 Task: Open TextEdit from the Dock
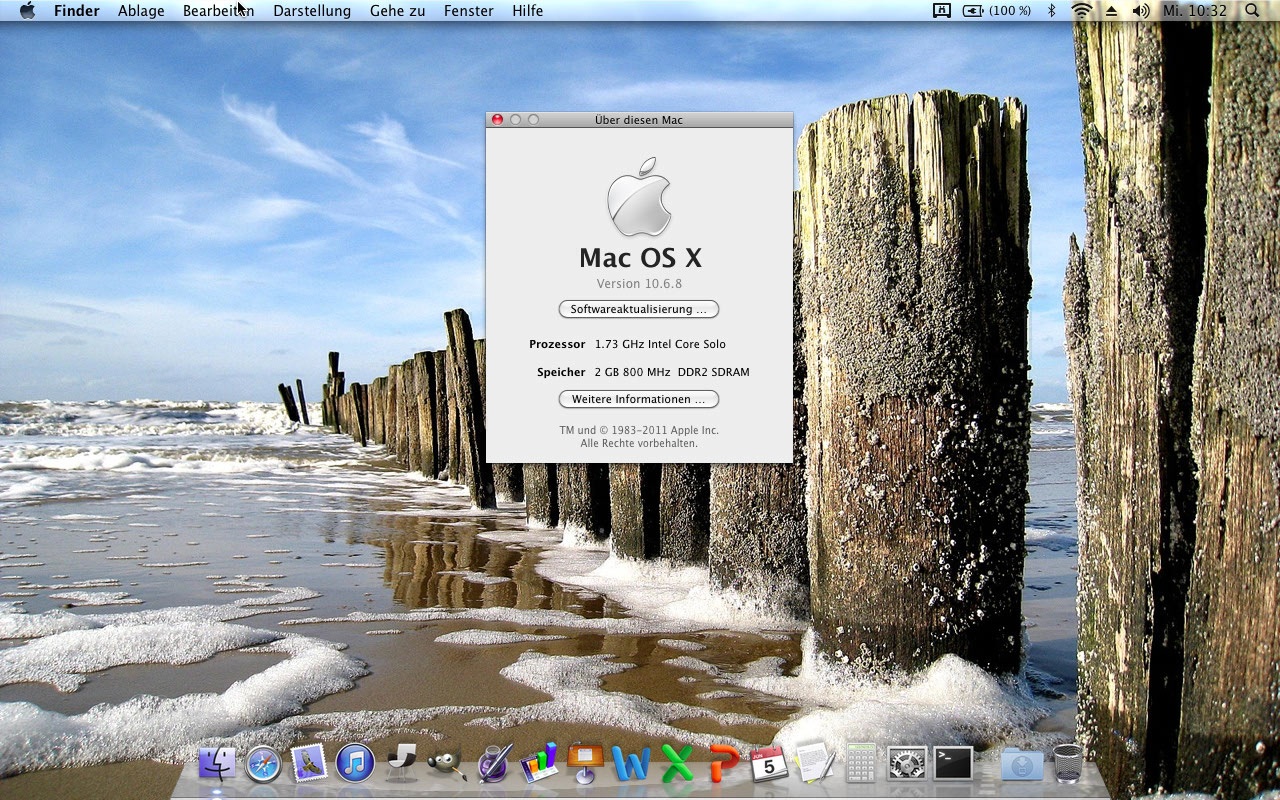(815, 763)
